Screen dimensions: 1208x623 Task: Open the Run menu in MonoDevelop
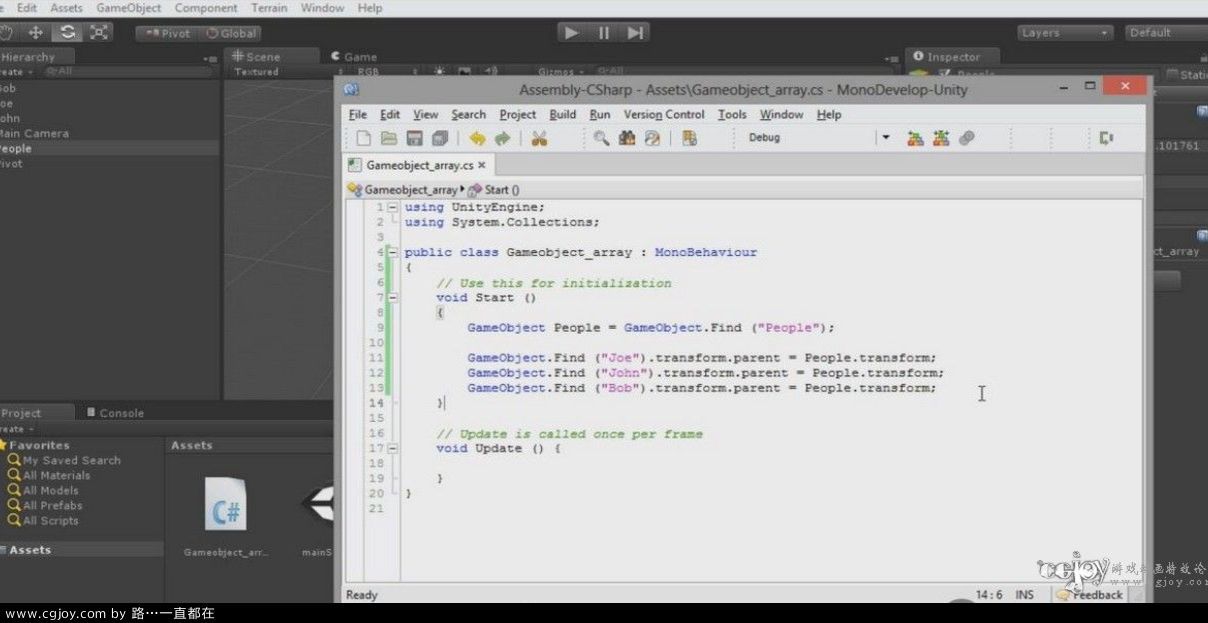point(600,114)
